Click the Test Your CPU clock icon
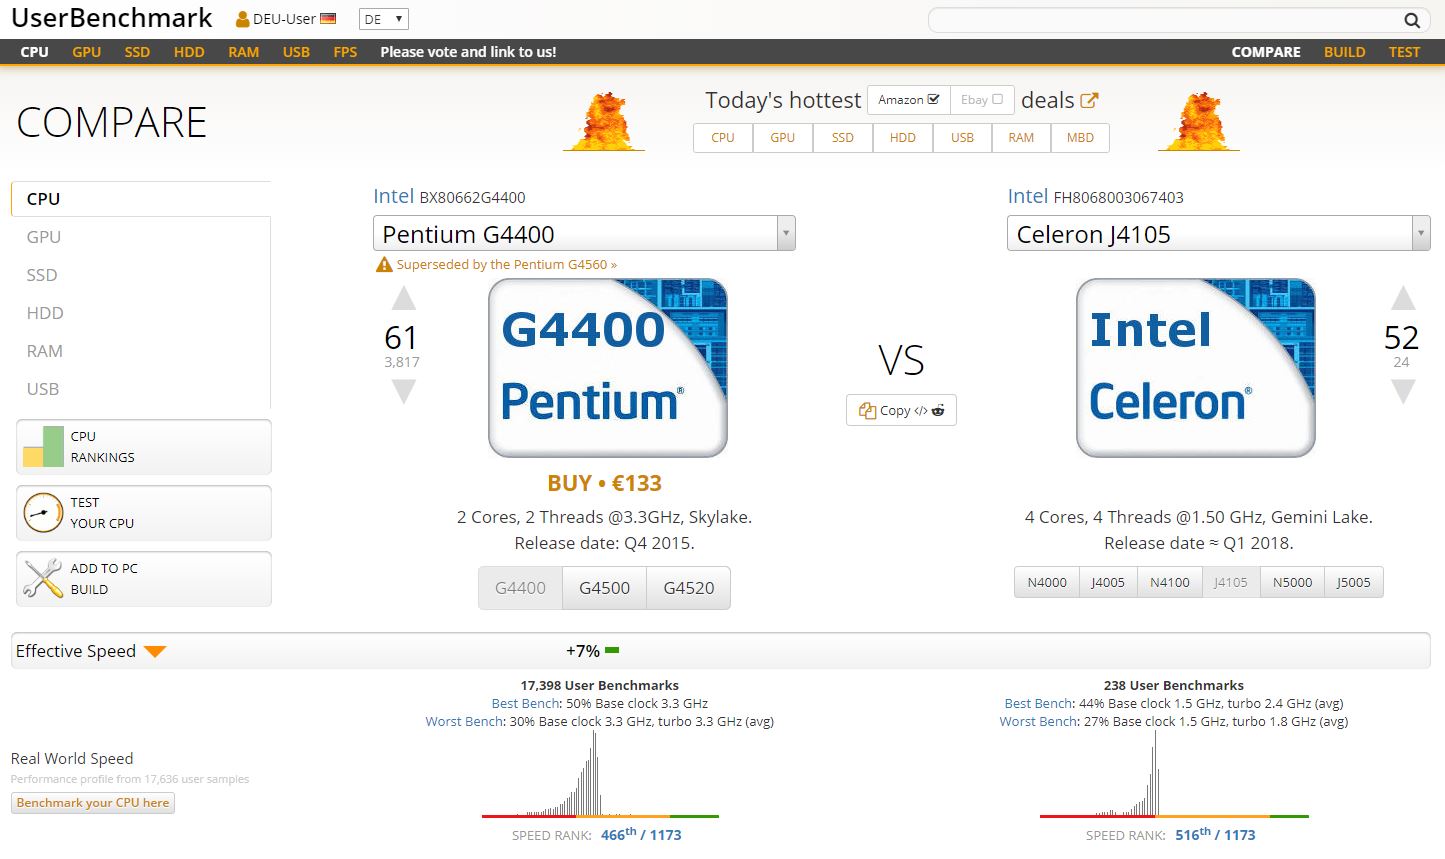 click(42, 512)
